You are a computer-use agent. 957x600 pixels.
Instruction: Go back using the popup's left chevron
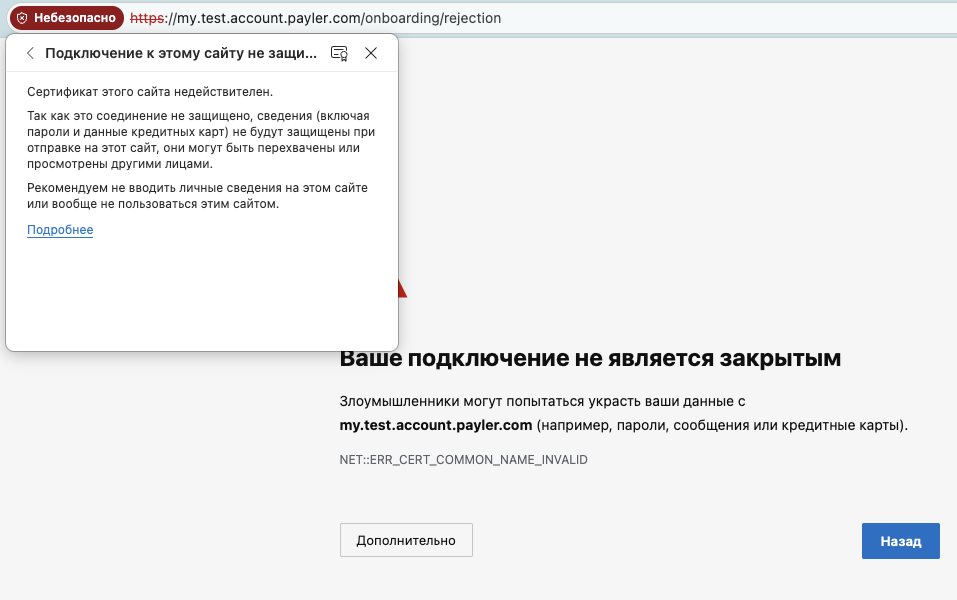coord(30,54)
